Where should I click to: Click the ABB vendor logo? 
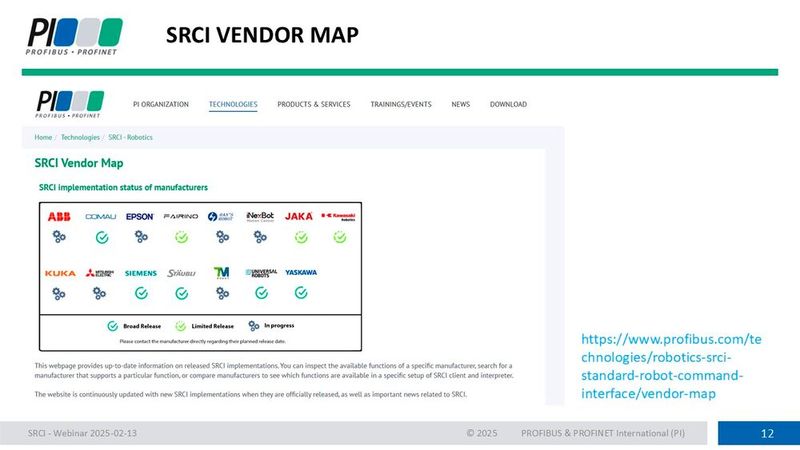59,217
